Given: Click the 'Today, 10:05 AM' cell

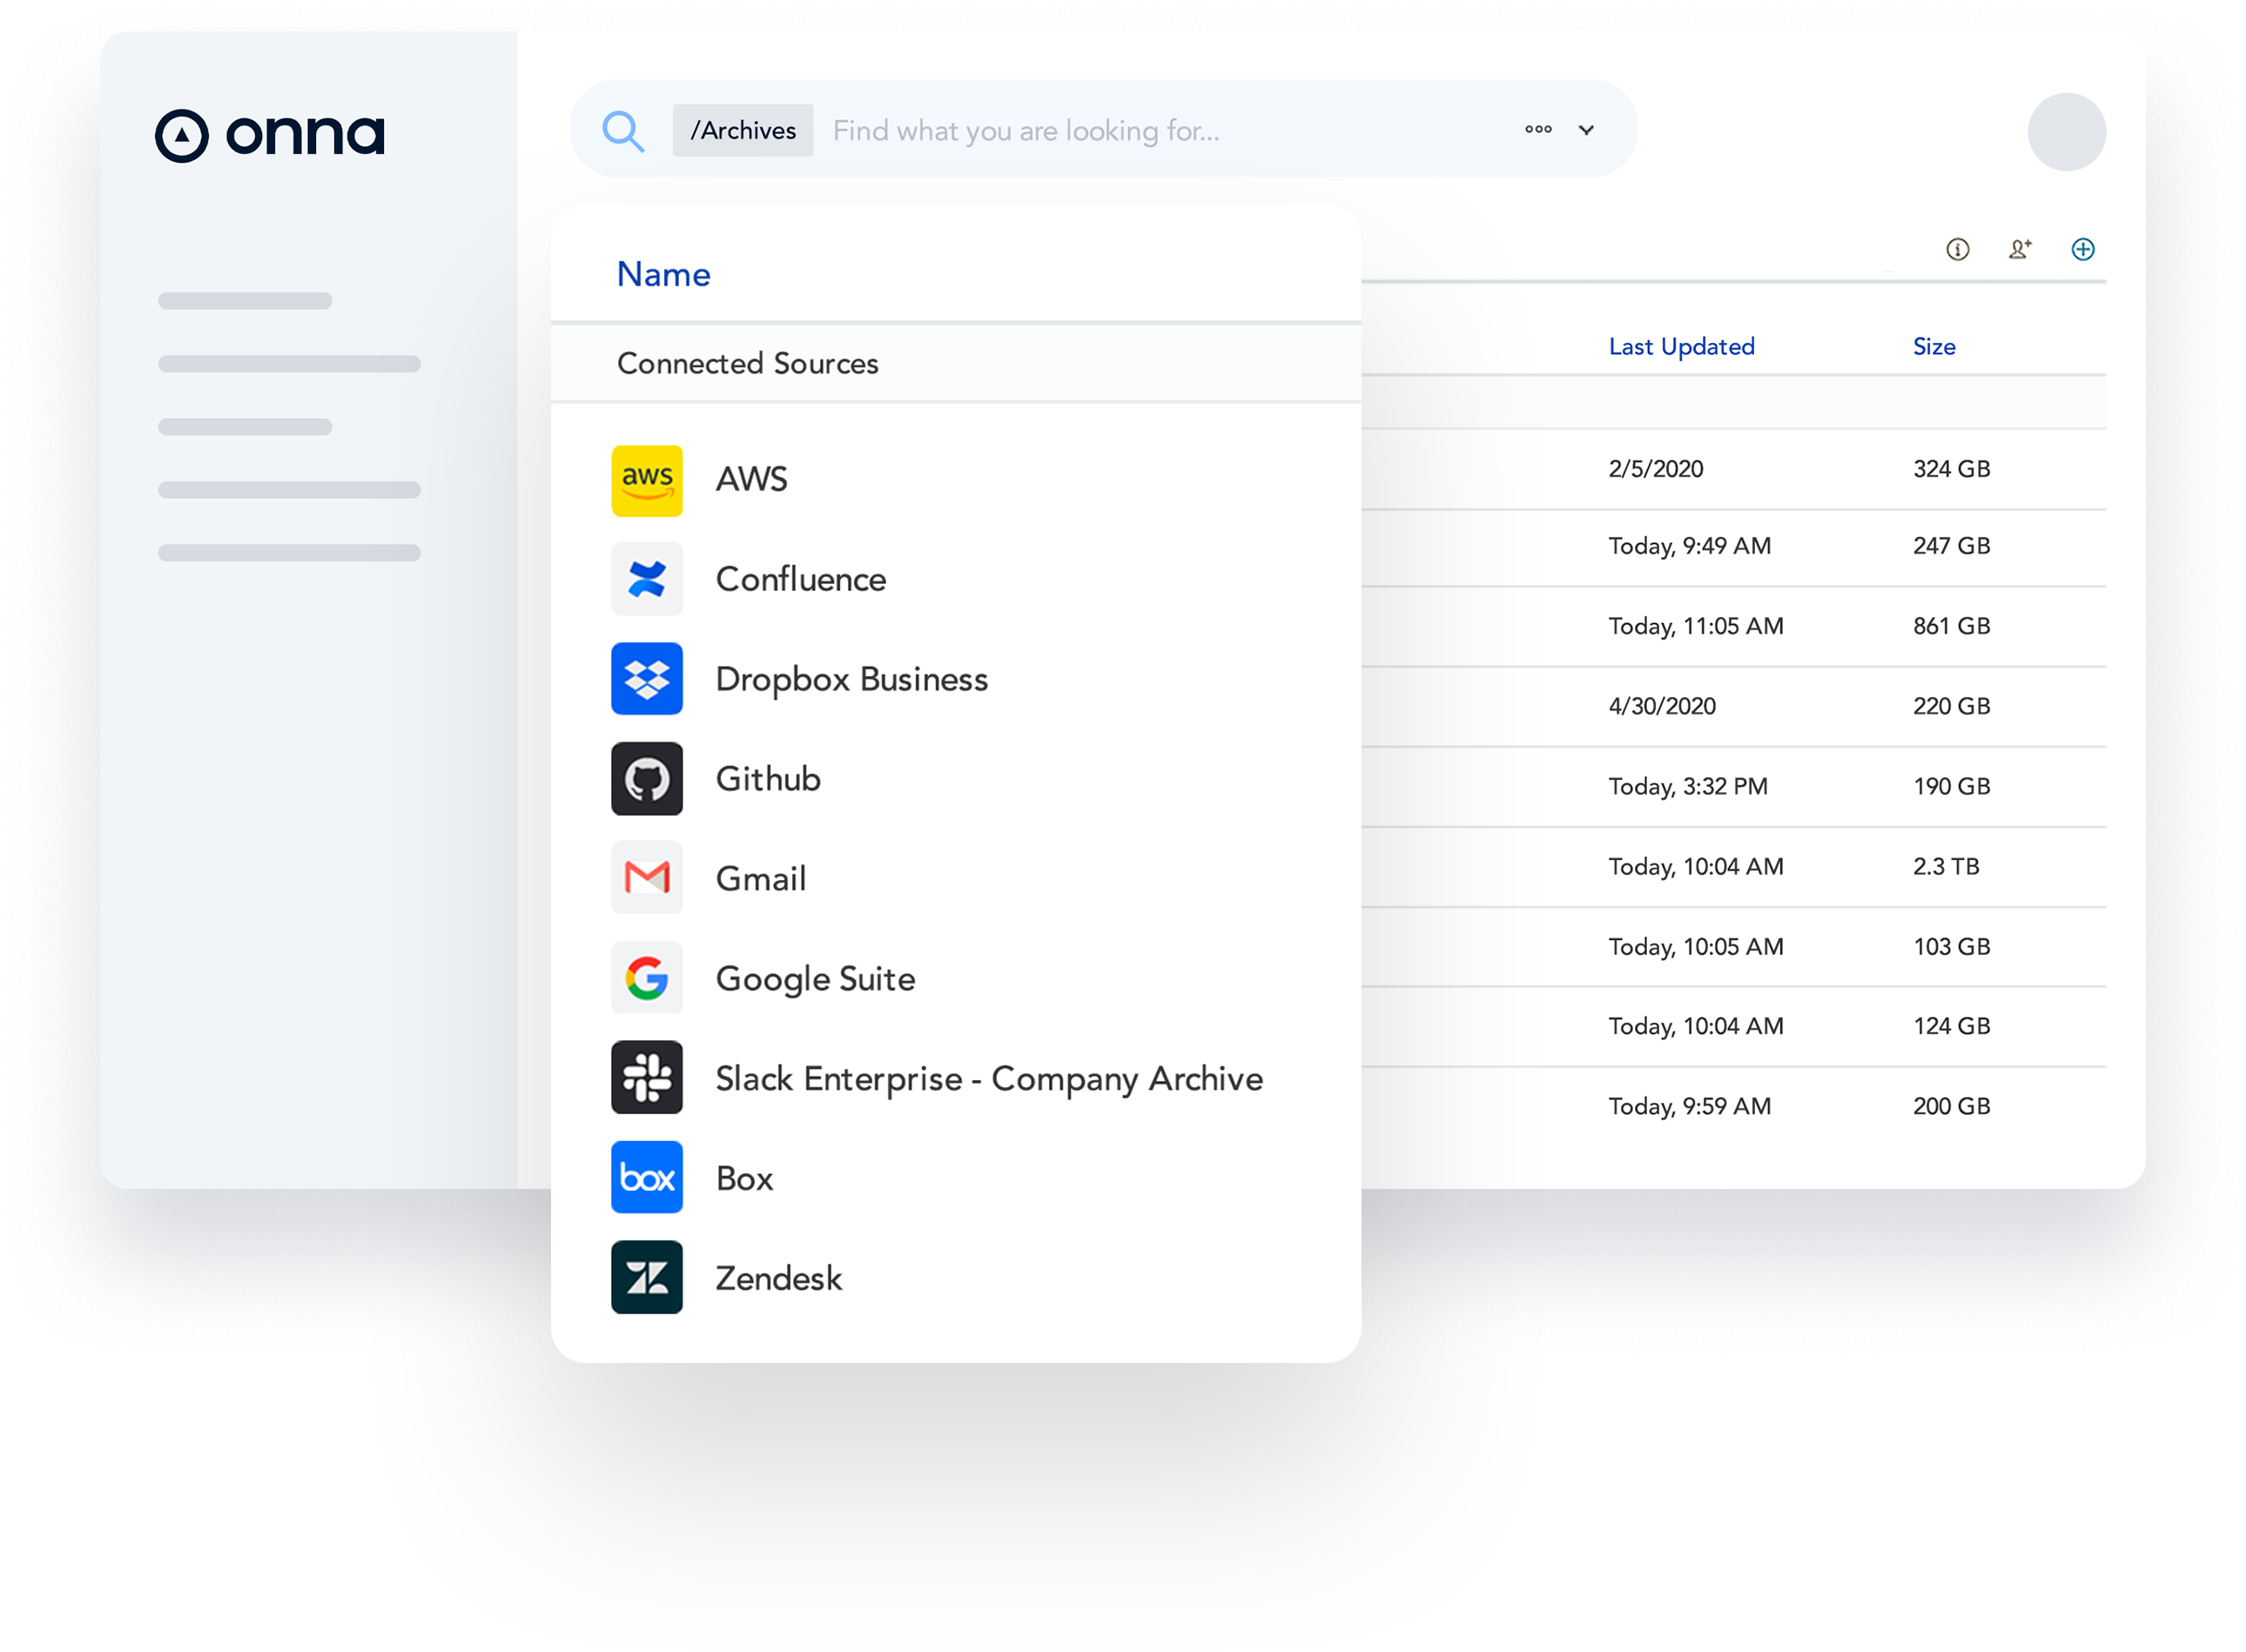Looking at the screenshot, I should (x=1695, y=947).
